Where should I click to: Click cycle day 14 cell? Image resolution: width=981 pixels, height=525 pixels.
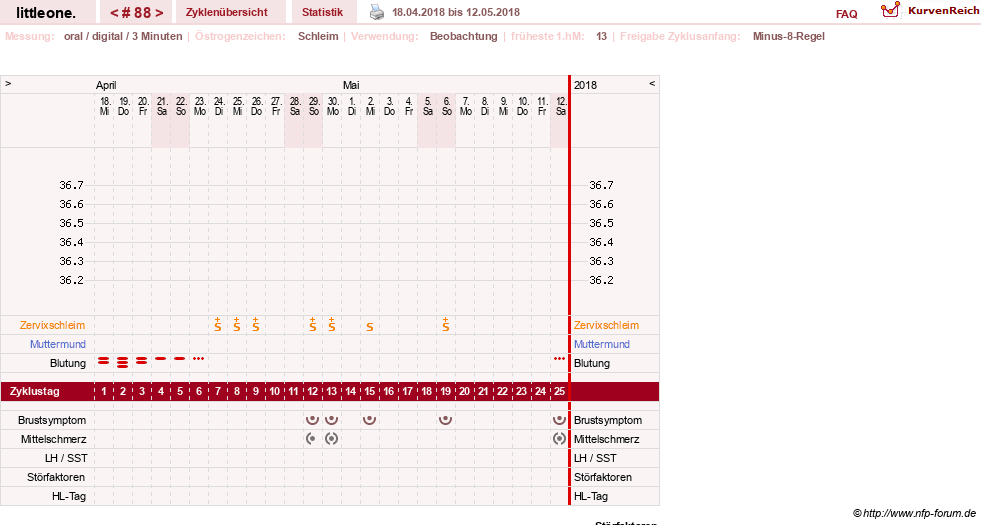(350, 391)
